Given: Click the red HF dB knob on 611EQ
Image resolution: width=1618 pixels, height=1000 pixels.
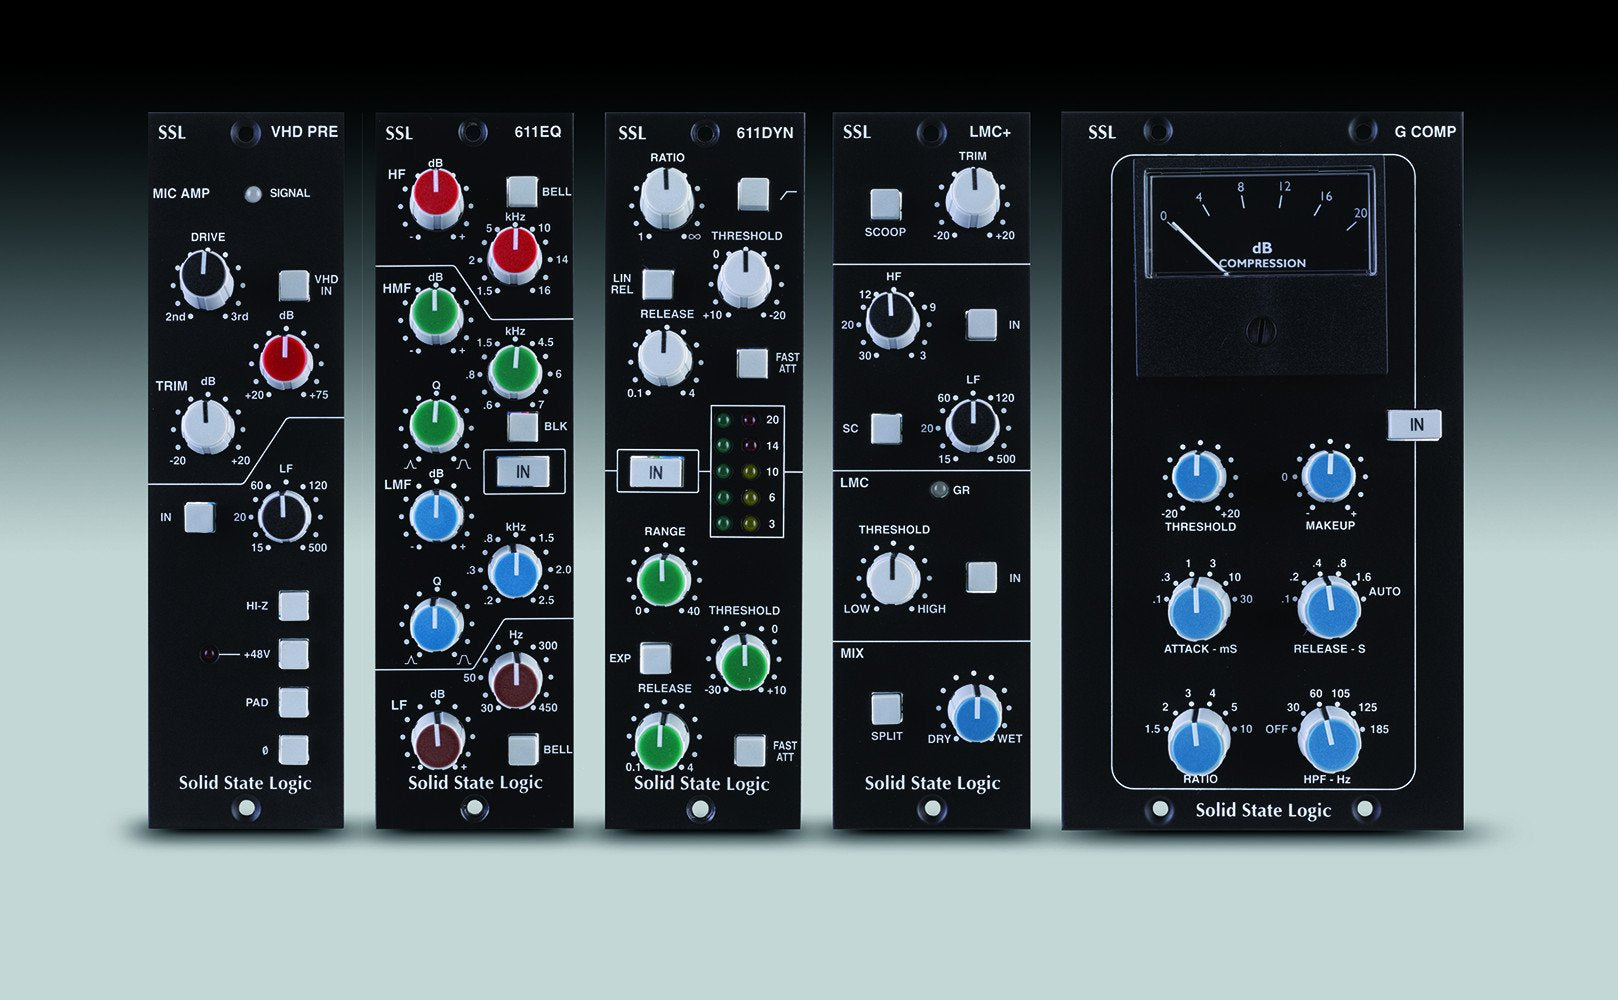Looking at the screenshot, I should (x=437, y=197).
